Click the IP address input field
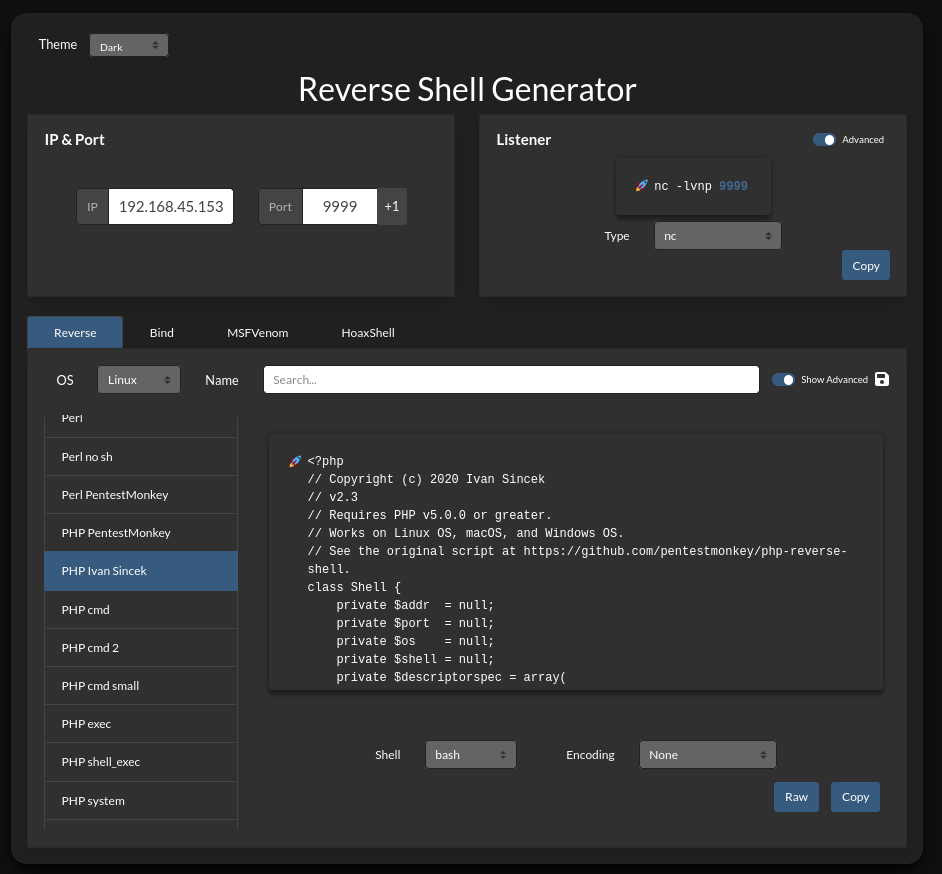This screenshot has height=874, width=942. 171,207
